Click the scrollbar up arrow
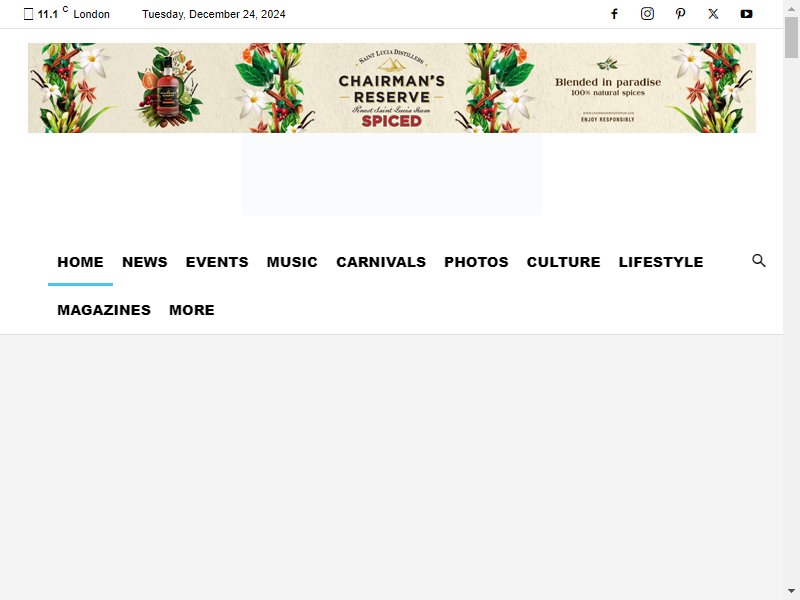 coord(791,8)
